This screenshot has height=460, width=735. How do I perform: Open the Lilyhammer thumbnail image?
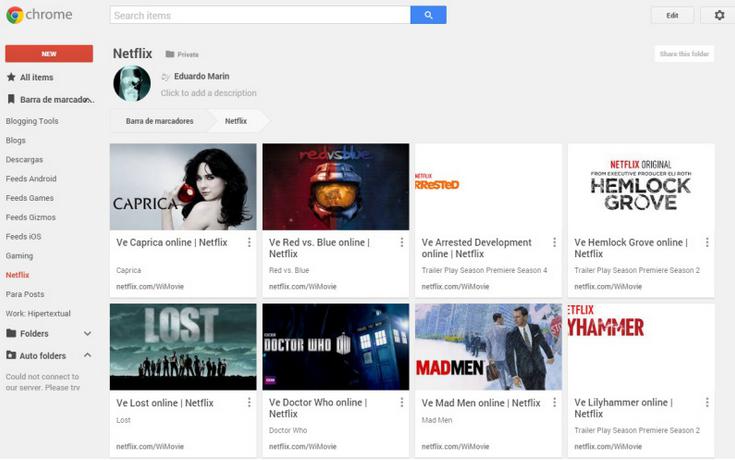(x=641, y=347)
